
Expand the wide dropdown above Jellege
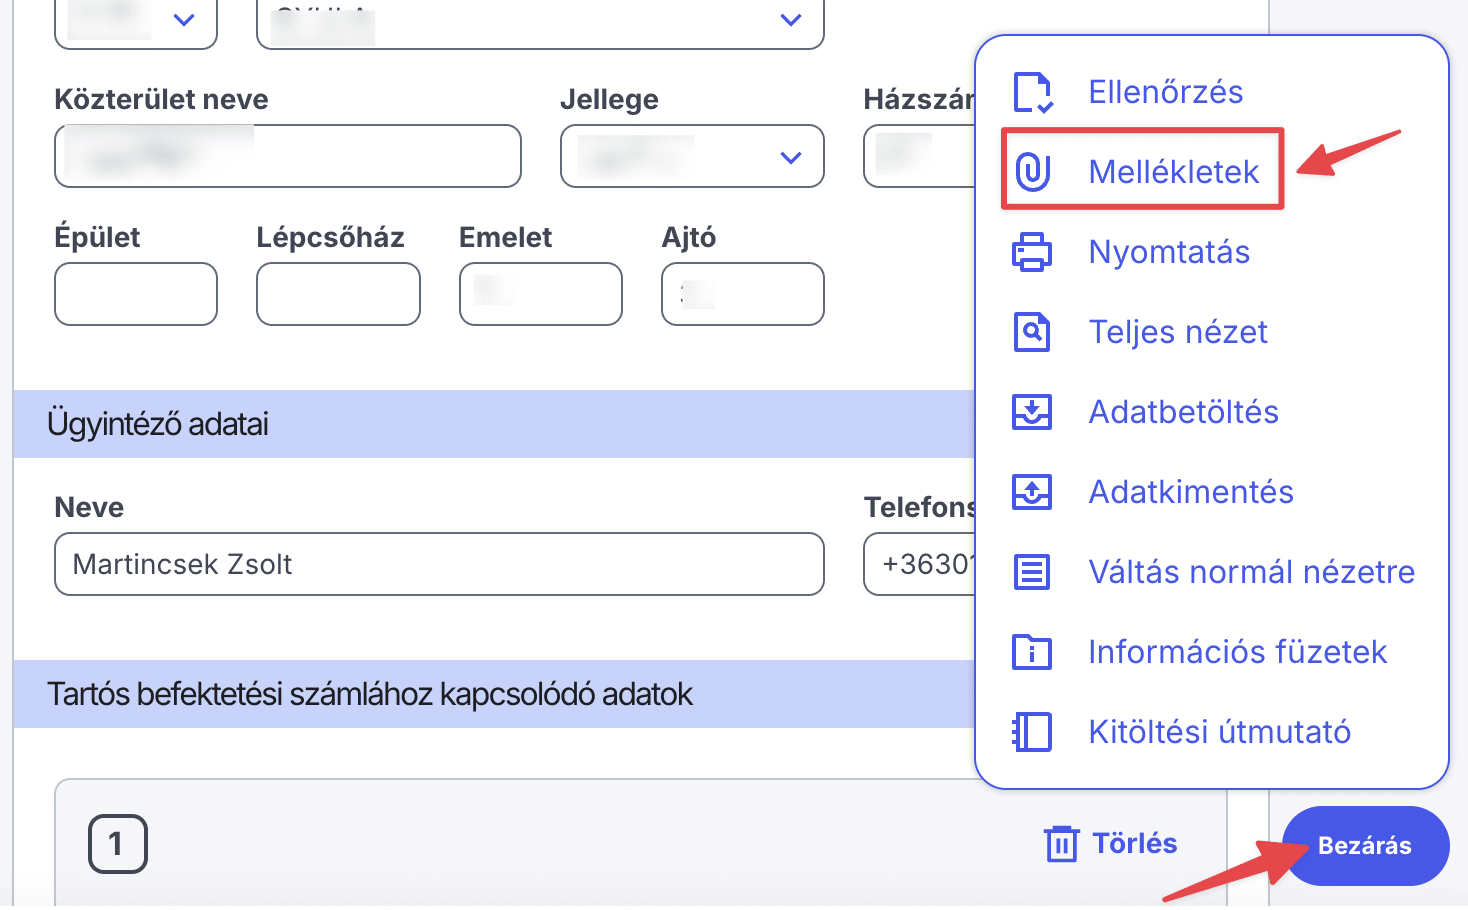click(540, 22)
